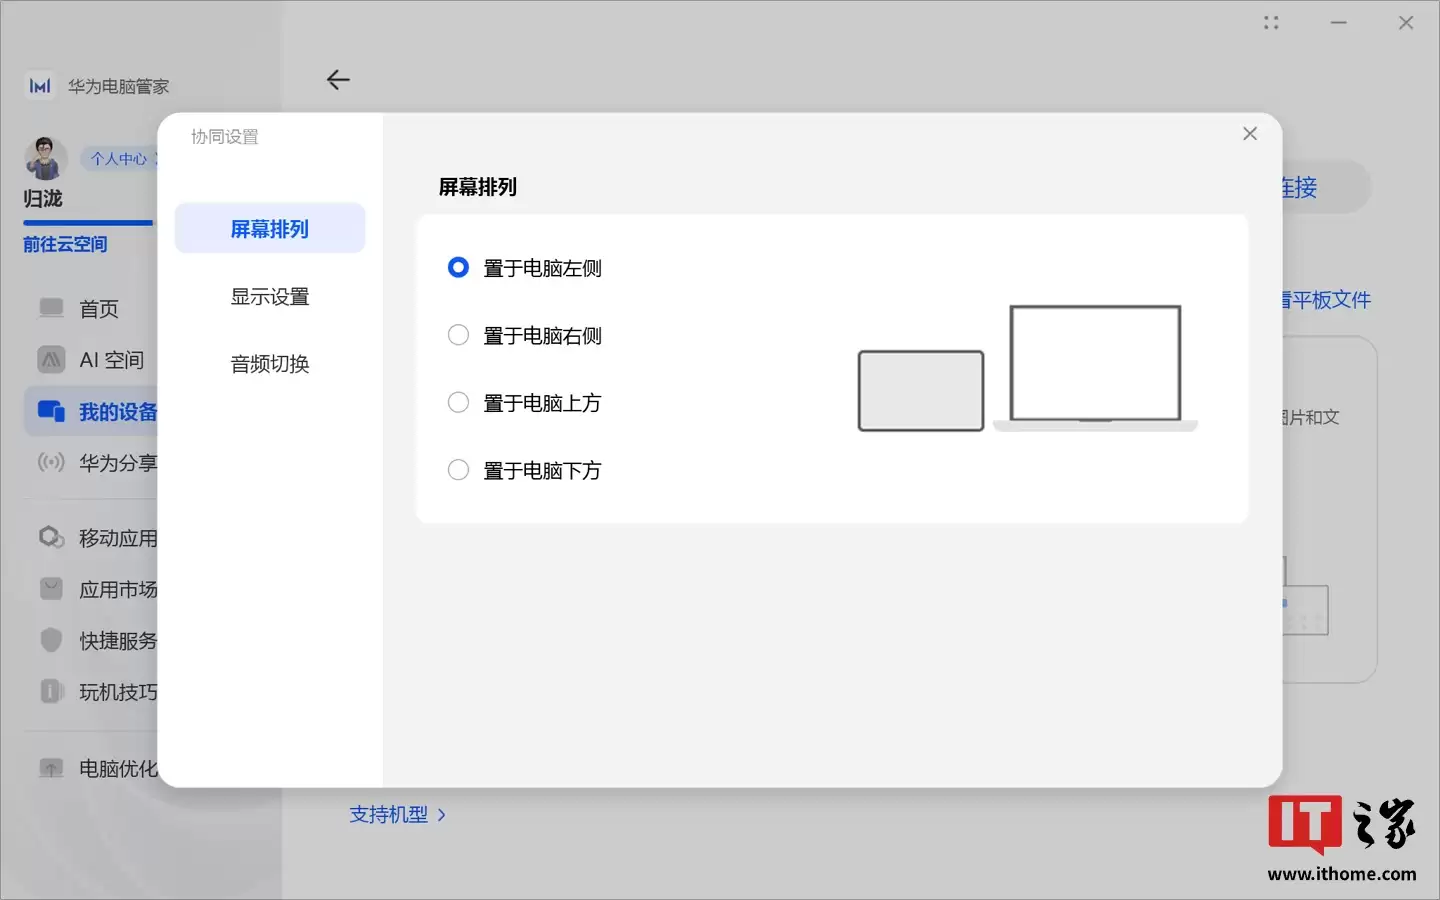1440x900 pixels.
Task: Click the 华为电脑管家 logo icon
Action: 38,86
